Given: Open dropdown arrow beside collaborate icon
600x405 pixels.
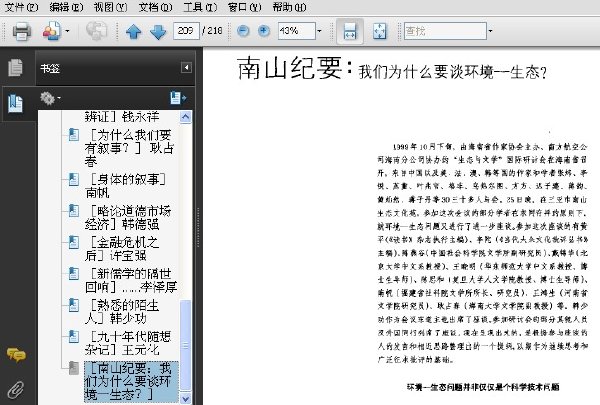Looking at the screenshot, I should point(67,31).
